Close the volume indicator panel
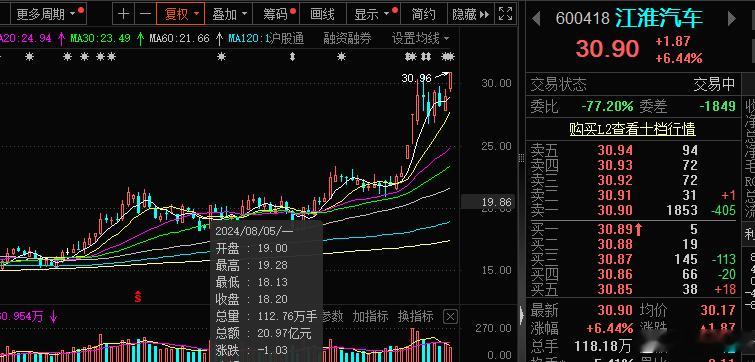Image resolution: width=755 pixels, height=362 pixels. pos(450,317)
